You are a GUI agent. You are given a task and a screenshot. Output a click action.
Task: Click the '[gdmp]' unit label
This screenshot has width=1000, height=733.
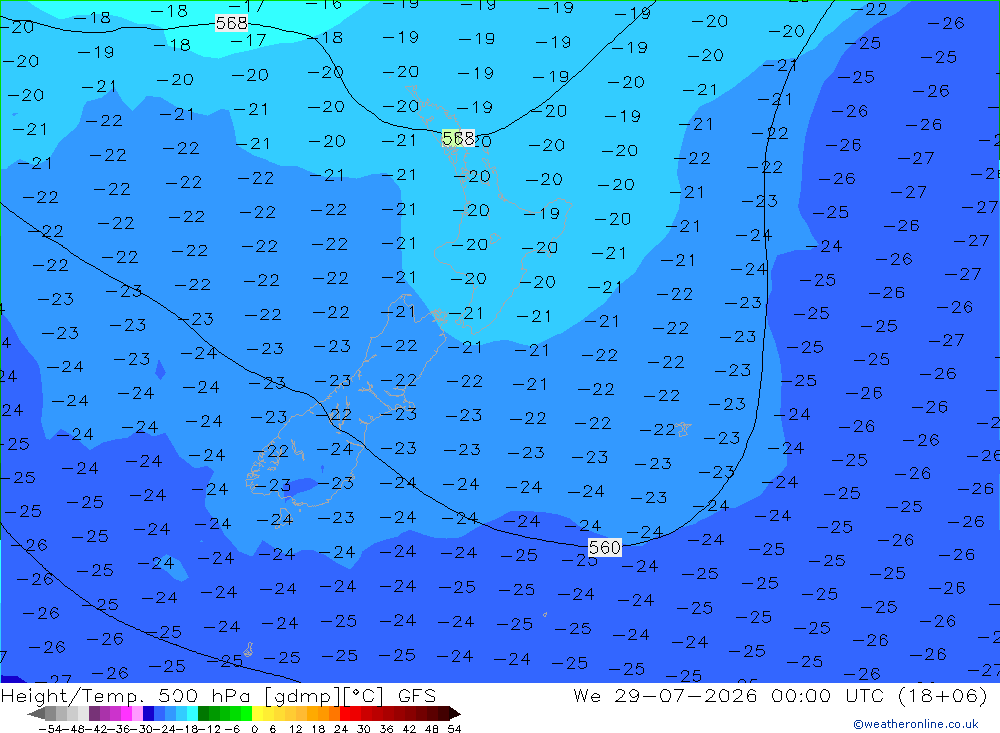point(302,696)
